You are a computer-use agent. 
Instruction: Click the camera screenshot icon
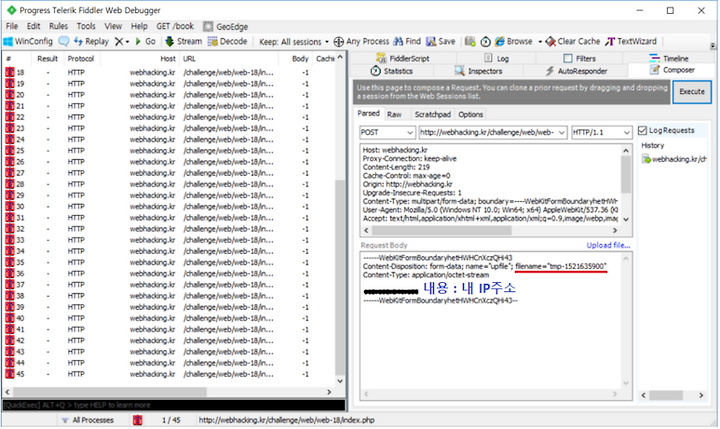(x=470, y=41)
